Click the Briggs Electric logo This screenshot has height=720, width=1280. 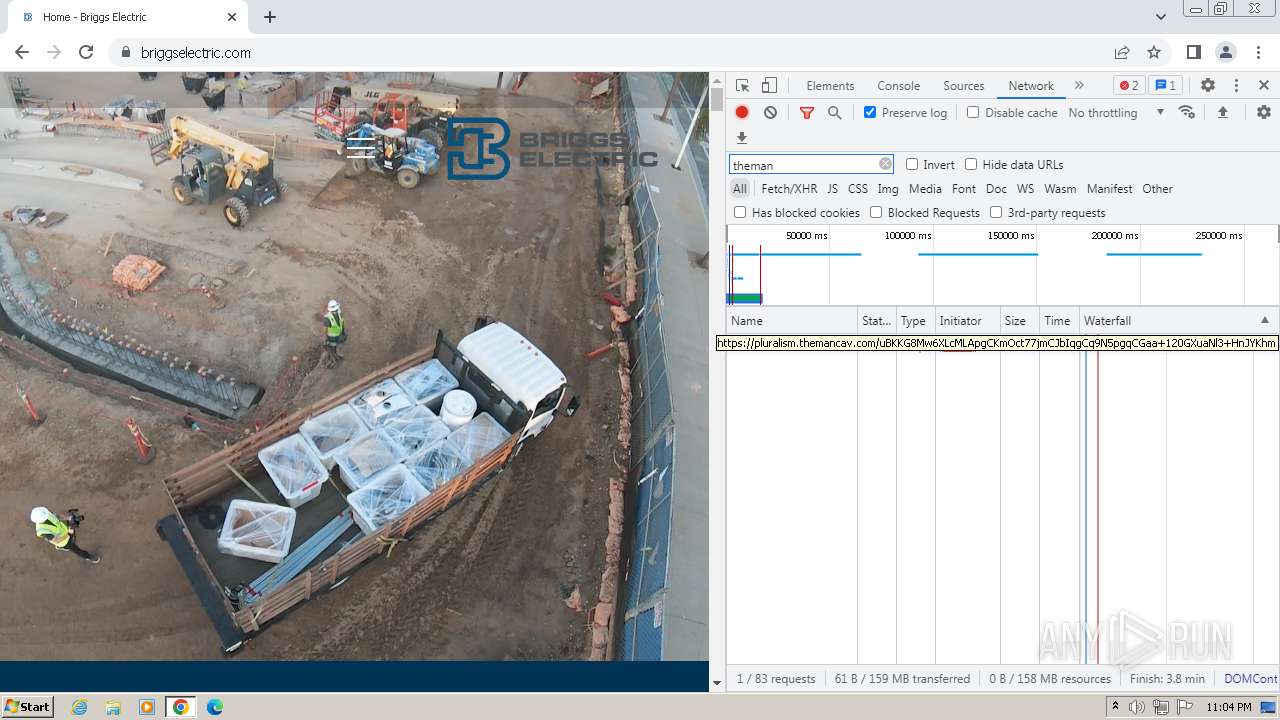point(552,149)
